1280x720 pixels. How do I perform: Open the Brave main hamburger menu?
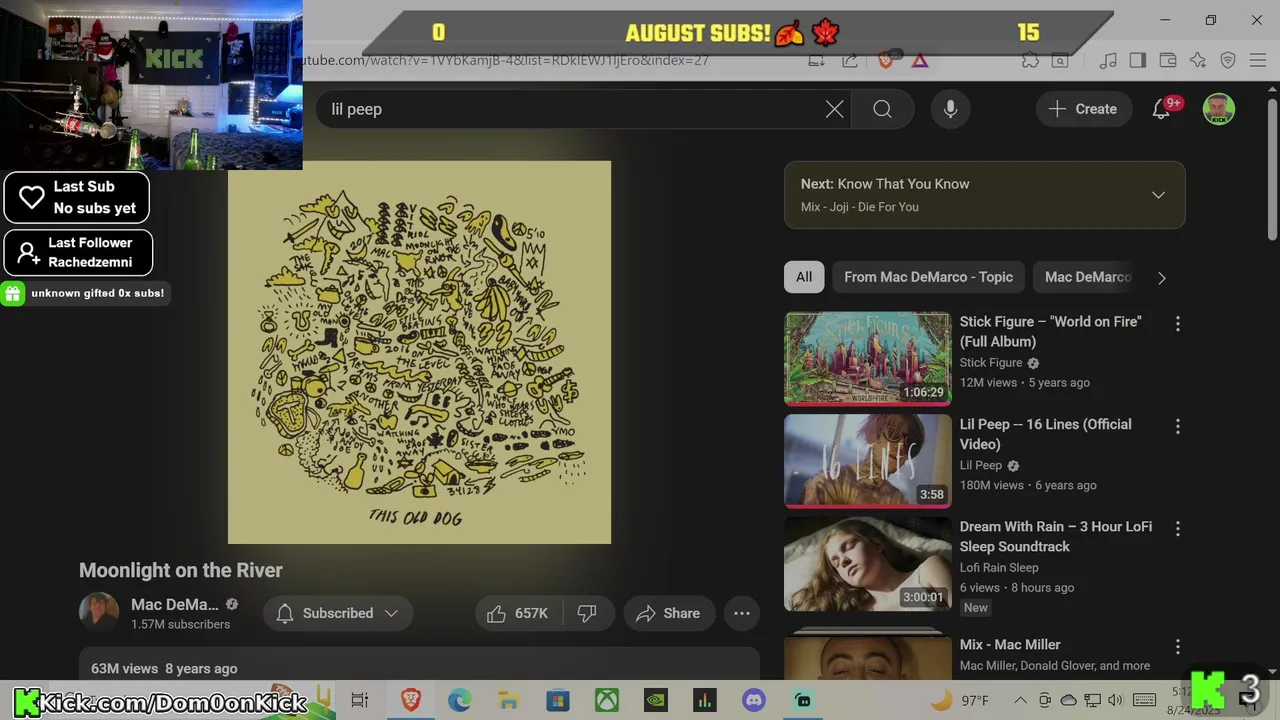tap(1257, 61)
